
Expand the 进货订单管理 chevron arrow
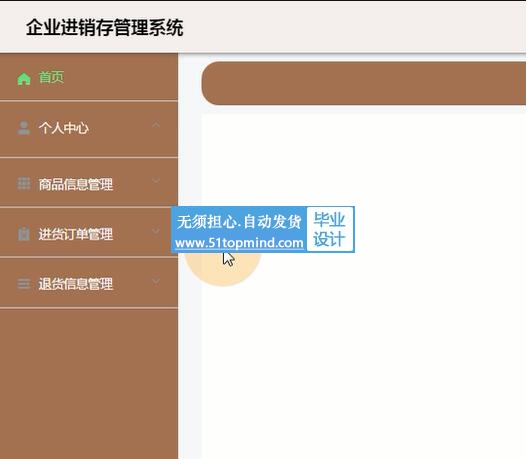(x=156, y=231)
